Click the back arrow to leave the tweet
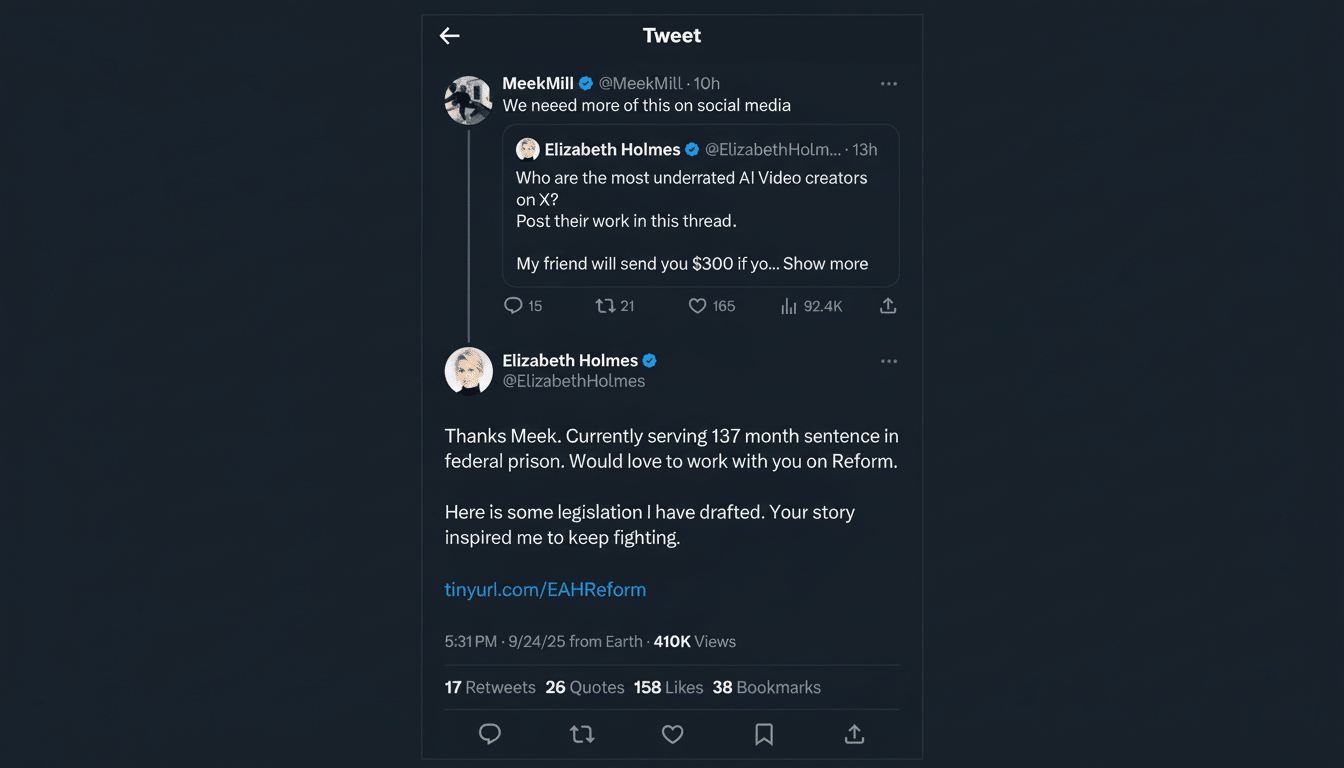The width and height of the screenshot is (1344, 768). coord(449,35)
